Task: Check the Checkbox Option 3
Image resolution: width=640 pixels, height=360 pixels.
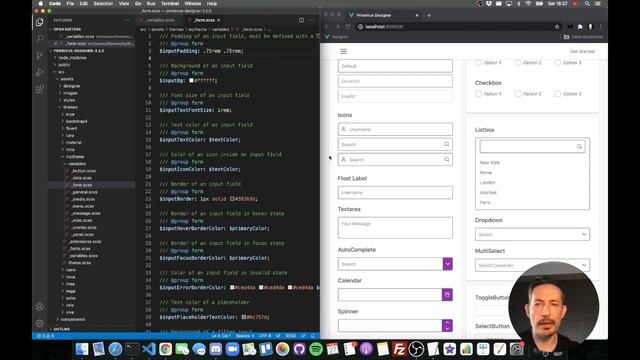Action: 558,94
